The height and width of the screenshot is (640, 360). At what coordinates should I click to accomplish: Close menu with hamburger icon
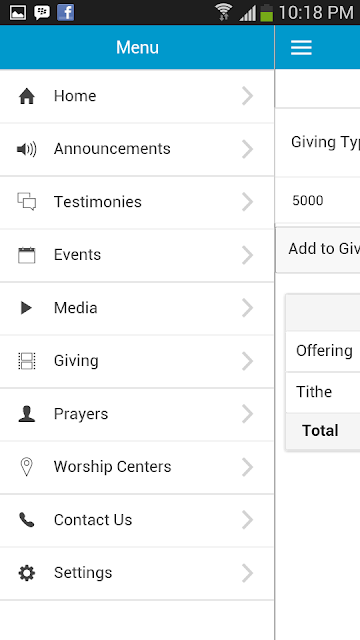point(301,48)
